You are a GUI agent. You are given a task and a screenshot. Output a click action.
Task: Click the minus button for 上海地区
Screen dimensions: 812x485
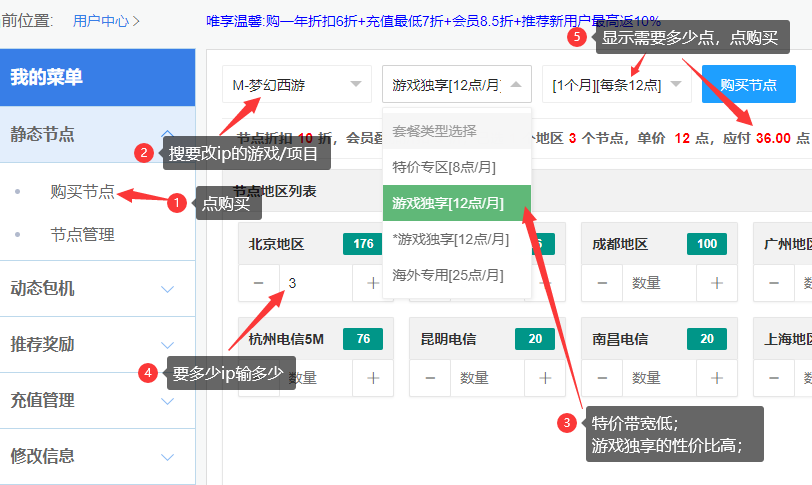[774, 378]
